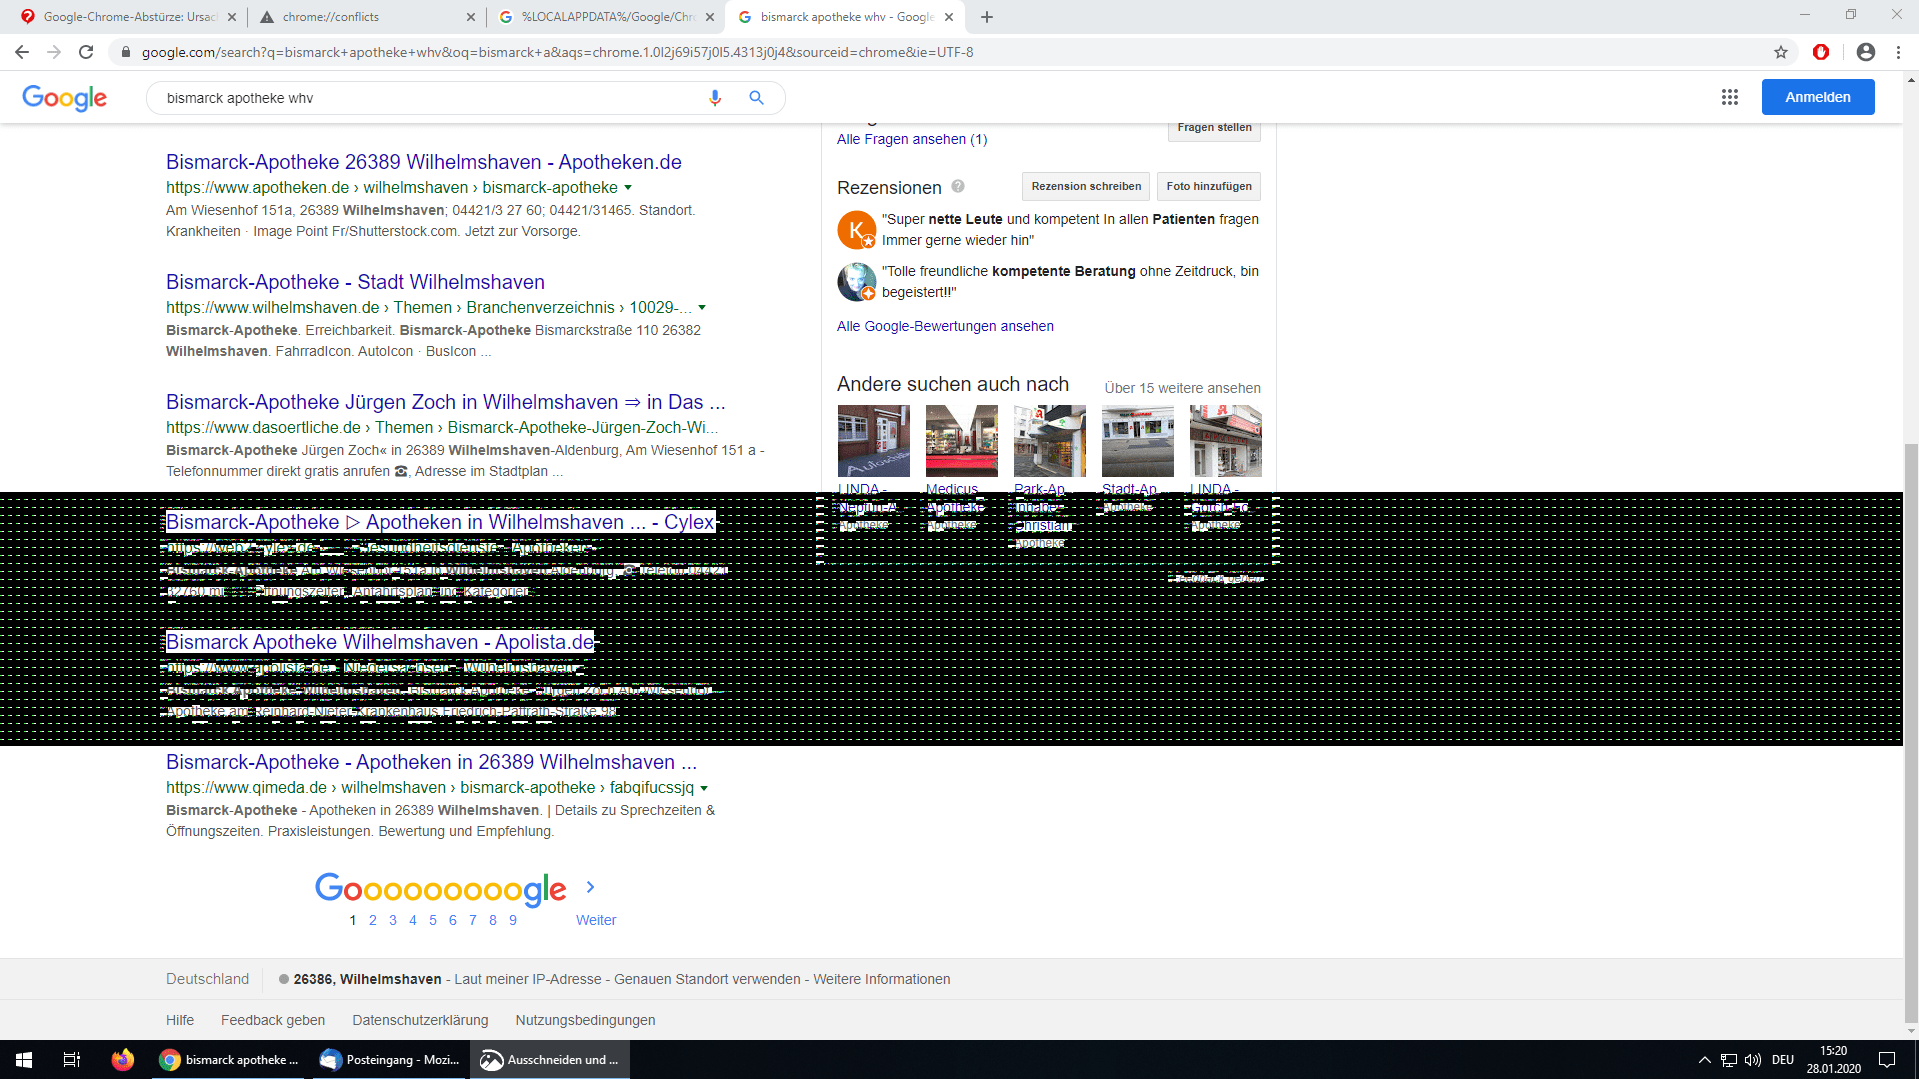Open the volume control in the tray
The width and height of the screenshot is (1919, 1079).
click(1753, 1060)
